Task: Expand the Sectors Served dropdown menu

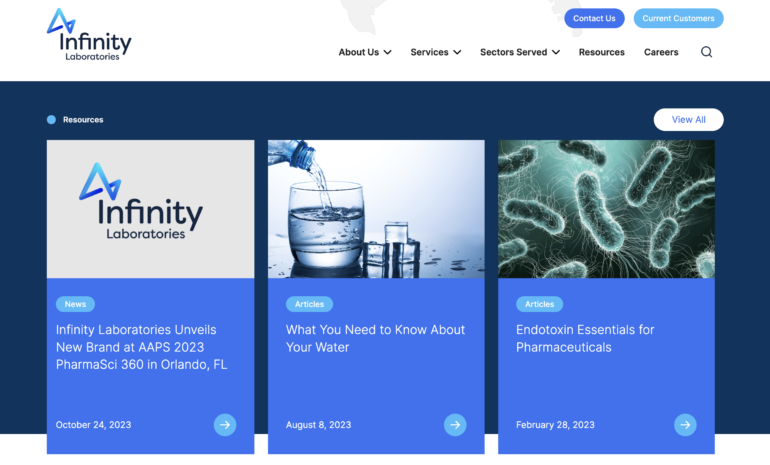Action: point(519,52)
